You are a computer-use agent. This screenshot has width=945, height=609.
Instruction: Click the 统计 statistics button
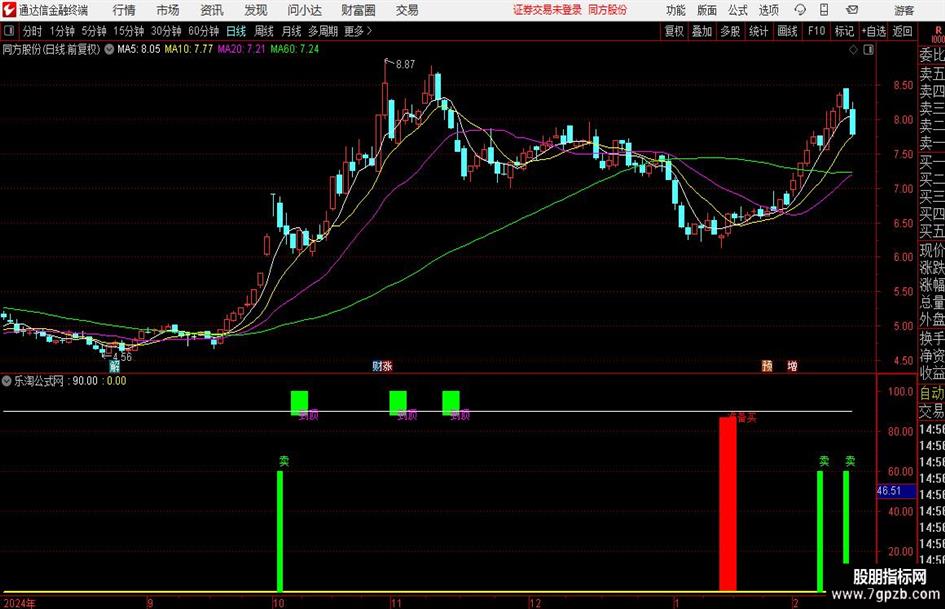click(758, 31)
